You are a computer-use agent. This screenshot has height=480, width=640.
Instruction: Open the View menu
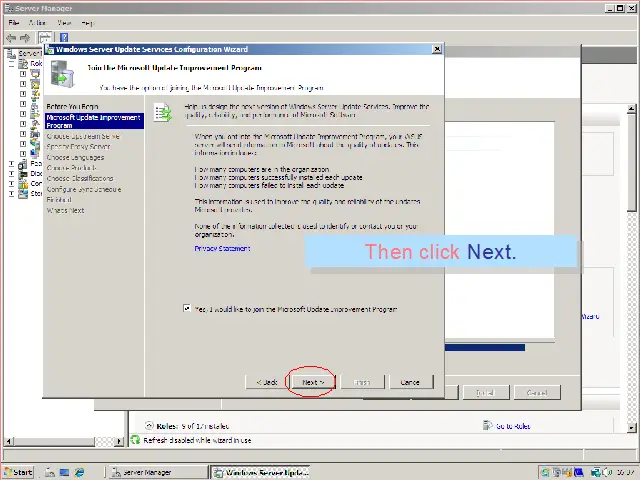(64, 23)
